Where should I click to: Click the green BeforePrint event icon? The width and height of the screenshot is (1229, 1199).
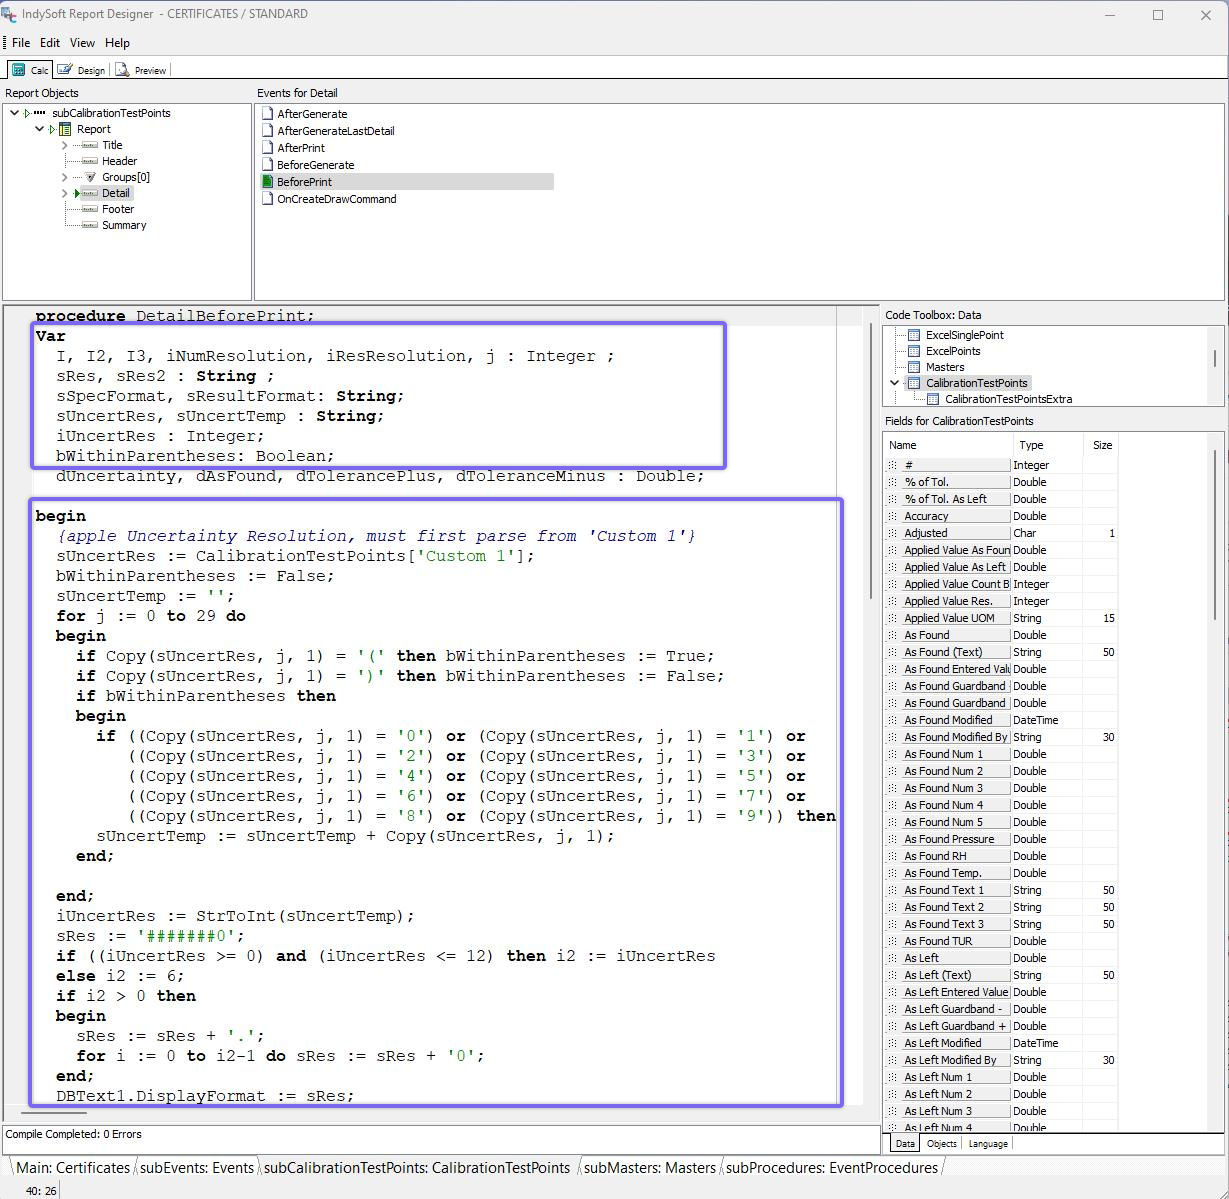[267, 182]
